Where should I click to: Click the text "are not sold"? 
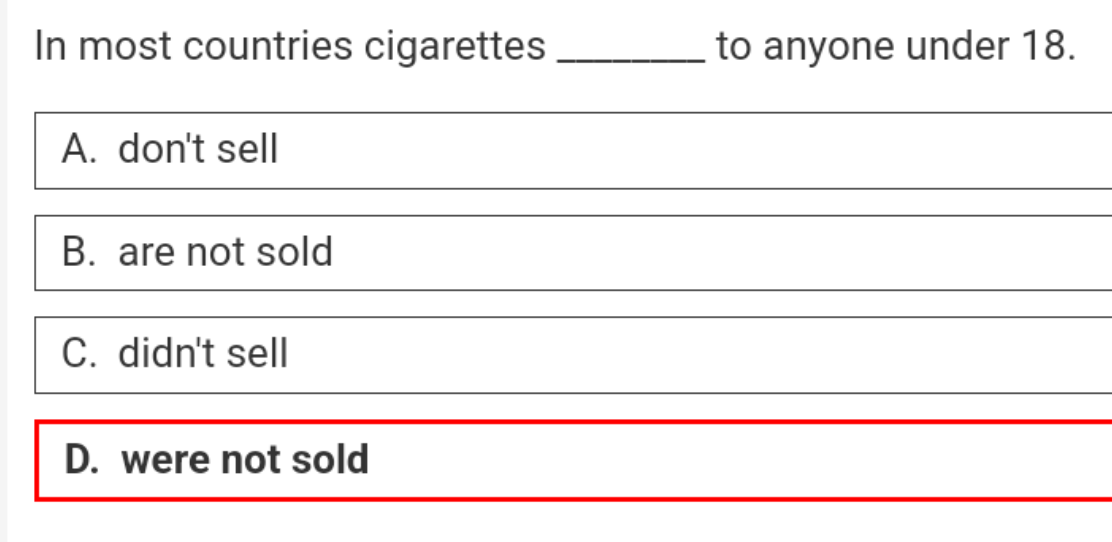point(225,252)
